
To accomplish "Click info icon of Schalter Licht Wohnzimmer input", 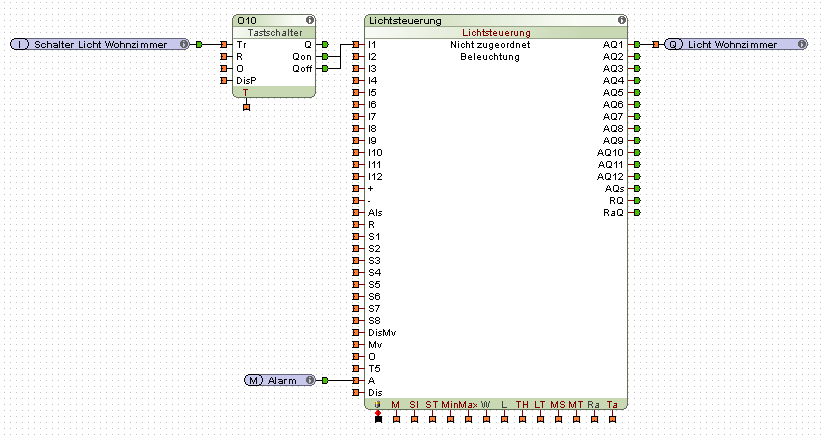I will point(184,44).
